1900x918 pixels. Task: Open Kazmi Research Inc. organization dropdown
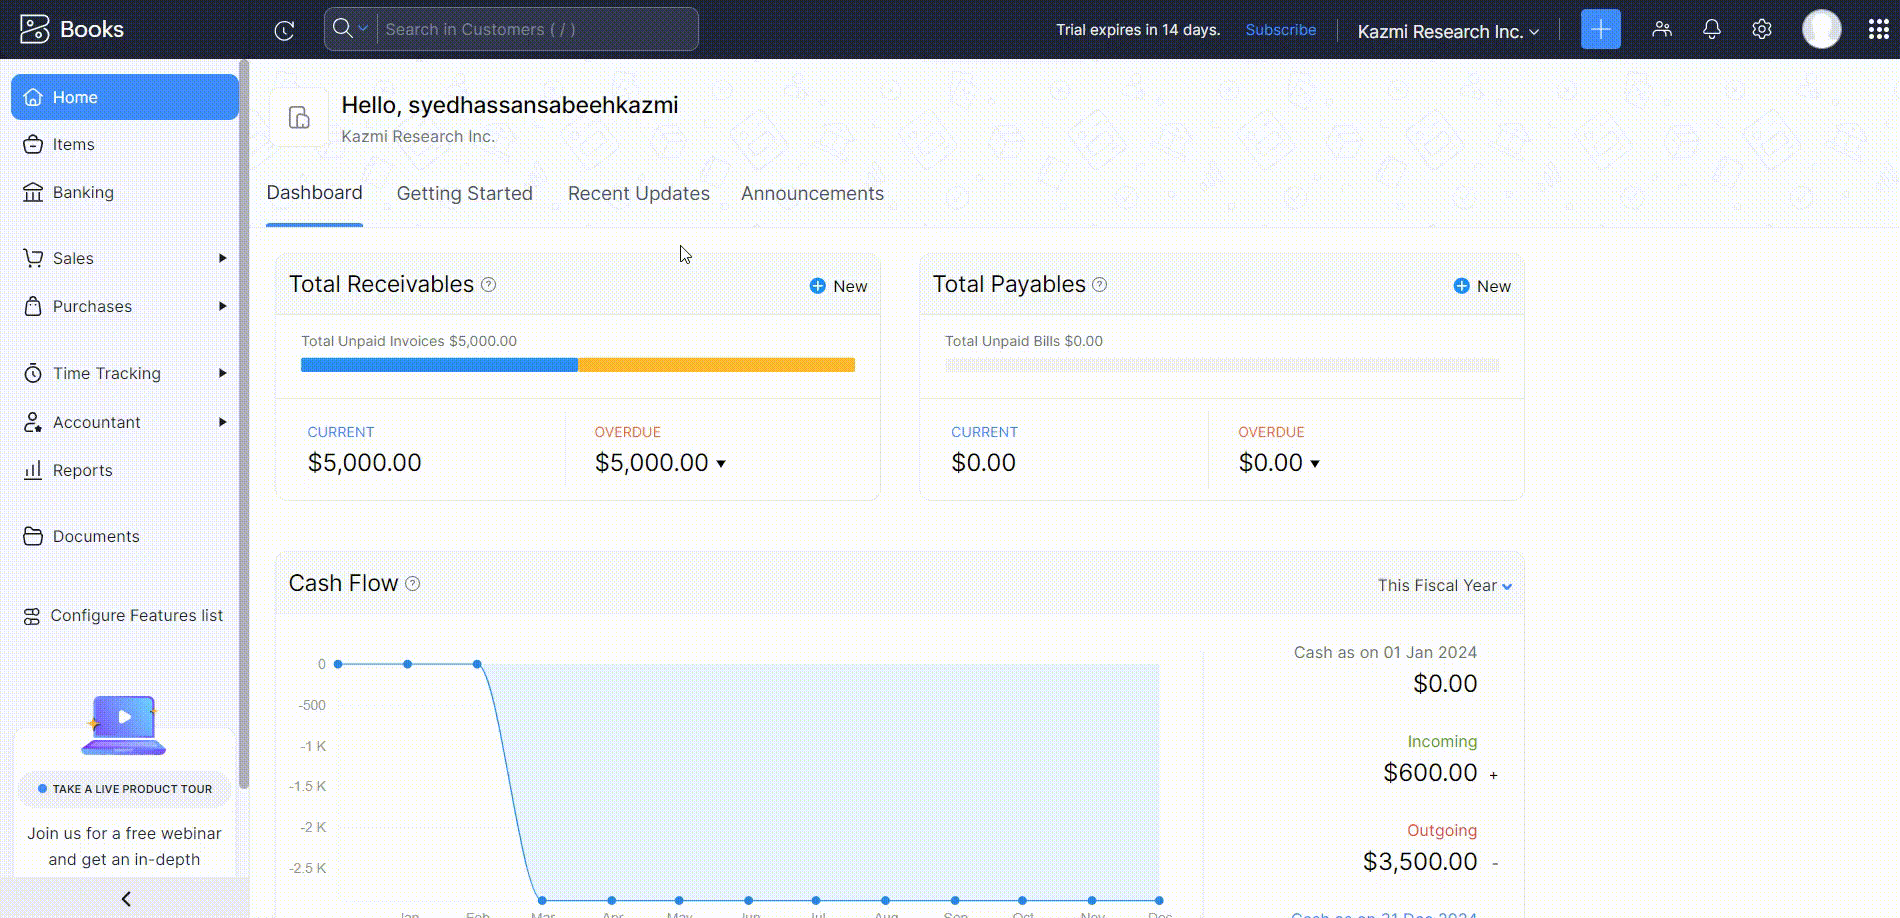click(x=1448, y=31)
